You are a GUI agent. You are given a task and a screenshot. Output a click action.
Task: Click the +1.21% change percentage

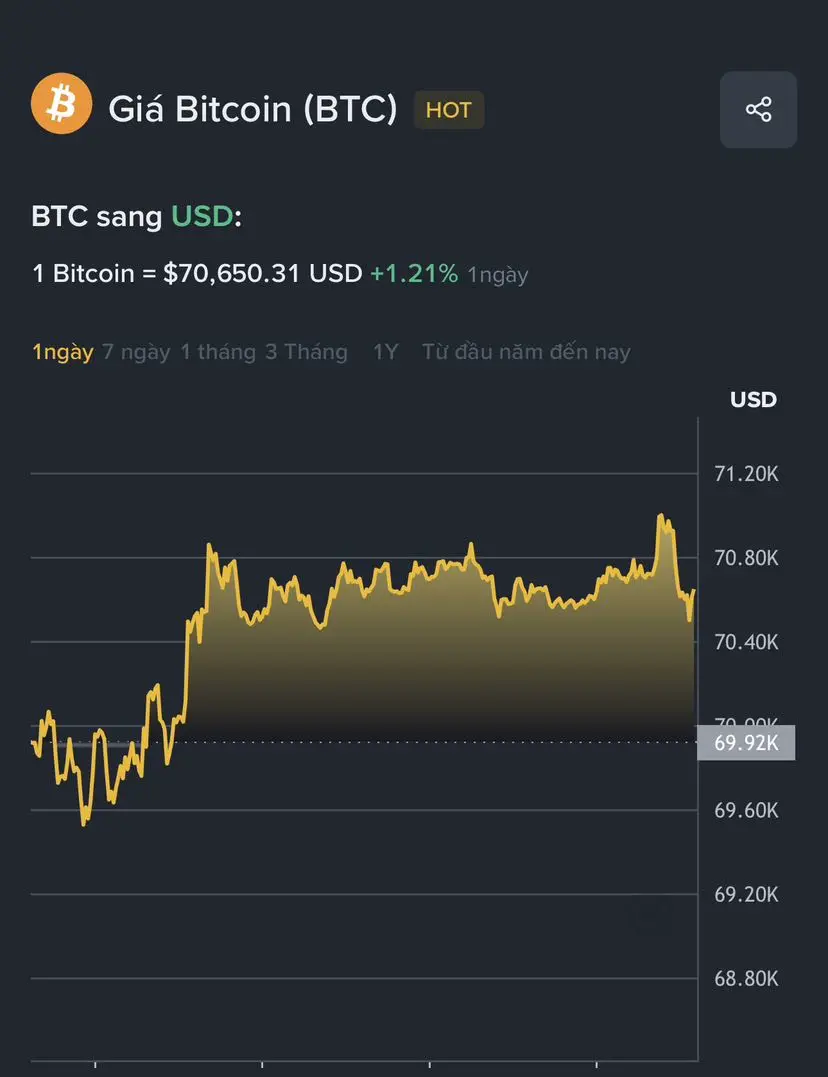tap(414, 274)
